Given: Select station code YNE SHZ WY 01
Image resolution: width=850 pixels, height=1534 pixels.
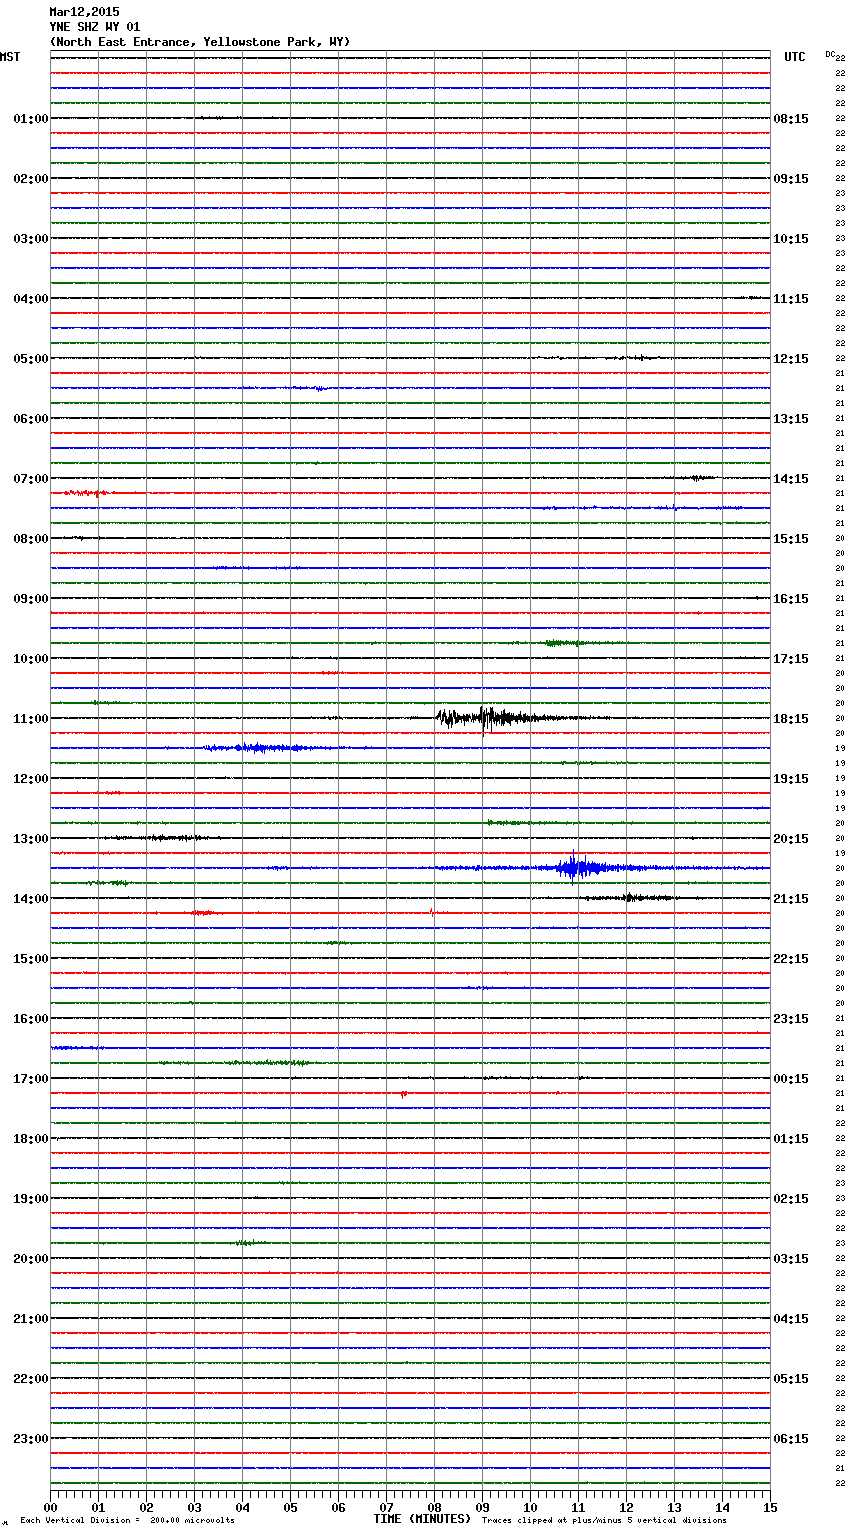Looking at the screenshot, I should click(x=95, y=27).
